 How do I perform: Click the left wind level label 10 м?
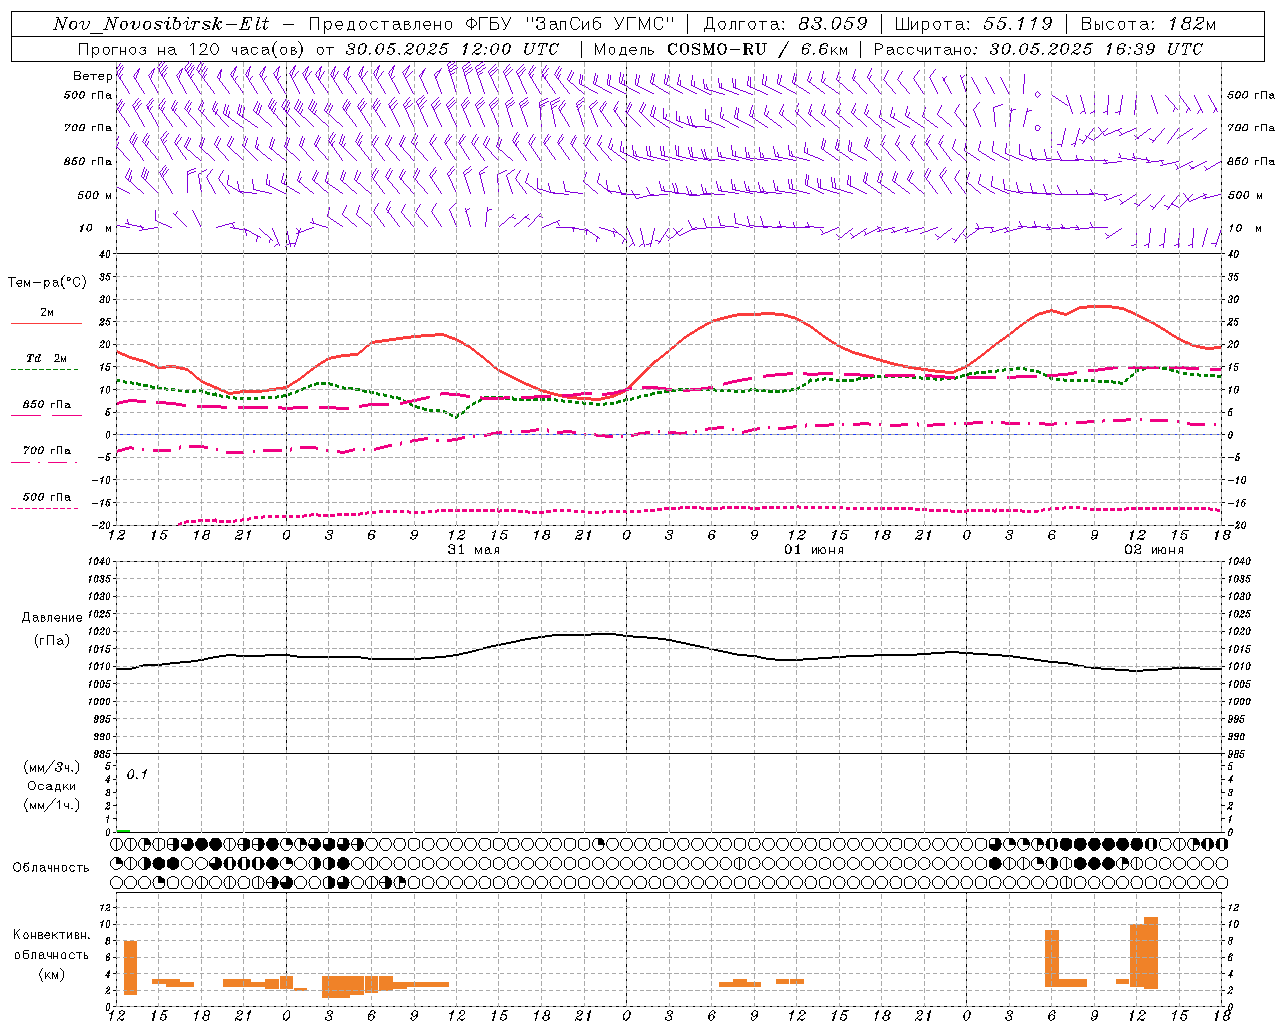point(96,229)
